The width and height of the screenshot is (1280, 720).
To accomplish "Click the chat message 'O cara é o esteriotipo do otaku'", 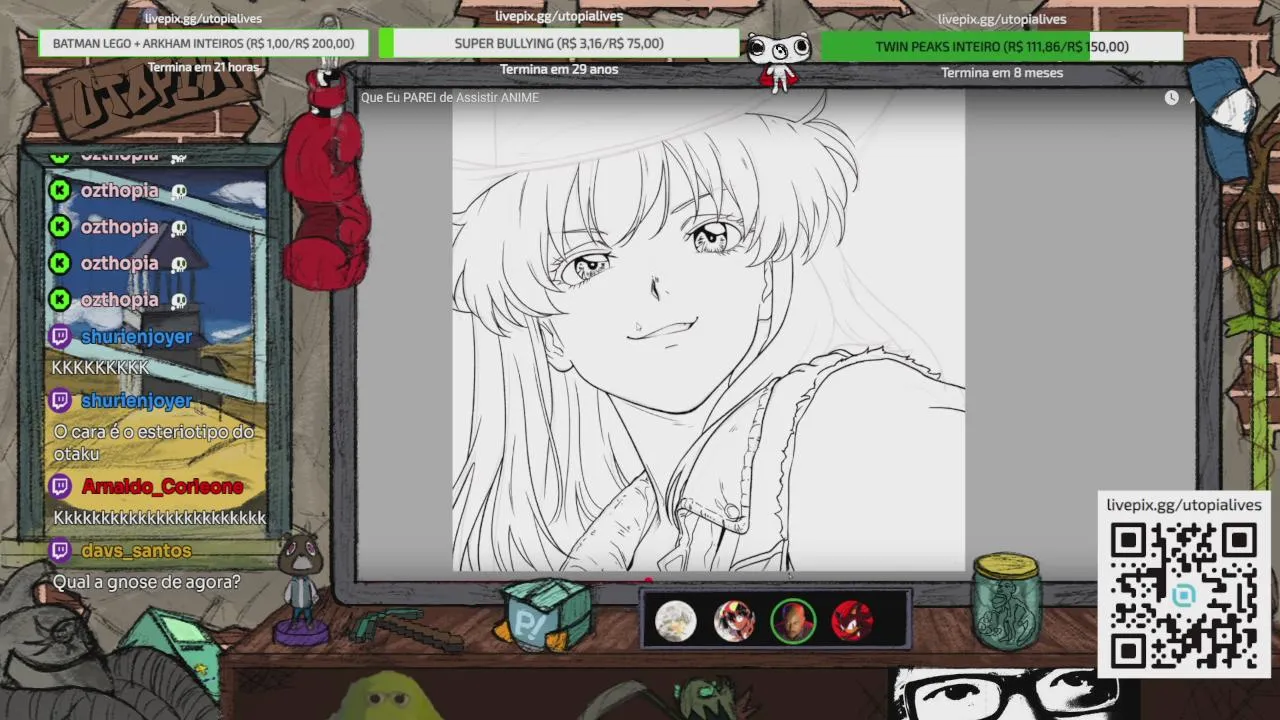I will [154, 443].
